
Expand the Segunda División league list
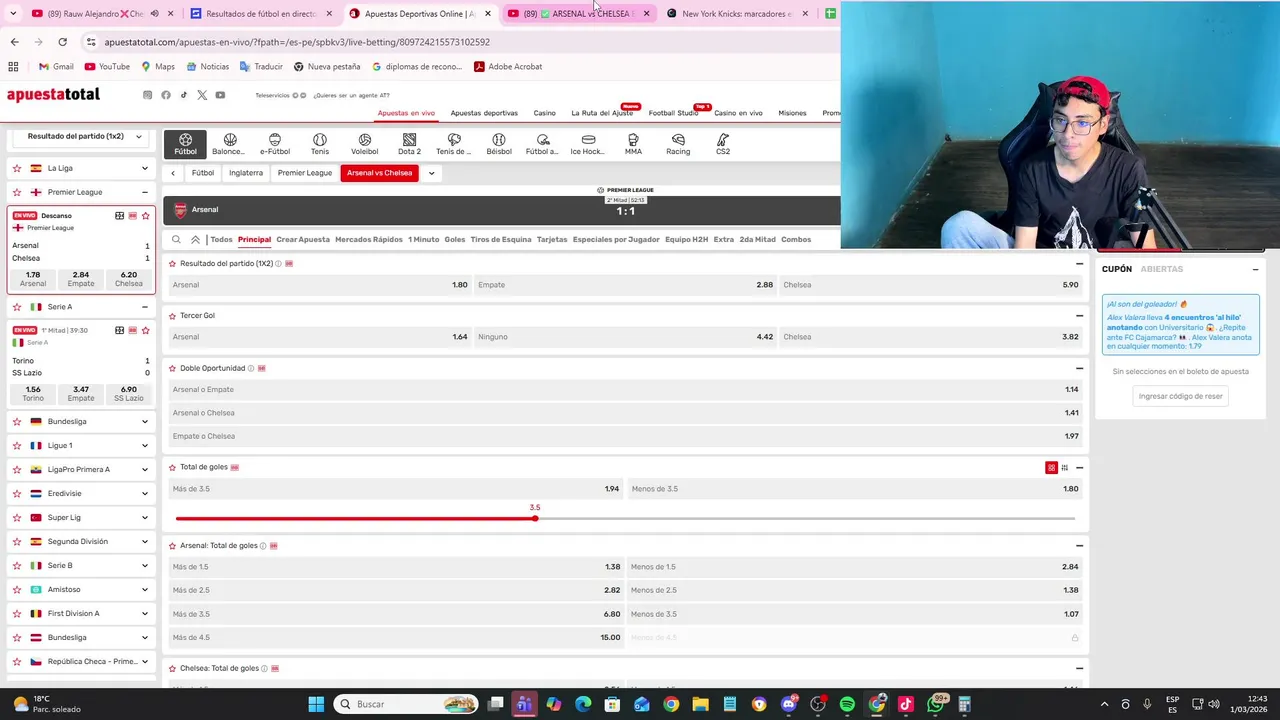[x=144, y=542]
